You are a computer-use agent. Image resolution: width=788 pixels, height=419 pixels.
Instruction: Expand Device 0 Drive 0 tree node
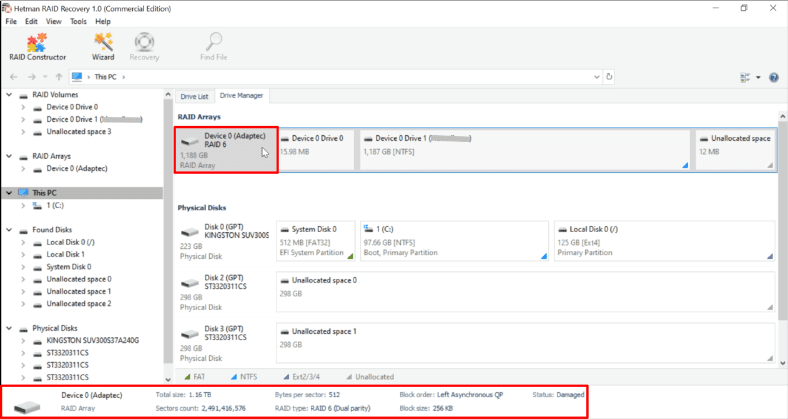click(23, 107)
